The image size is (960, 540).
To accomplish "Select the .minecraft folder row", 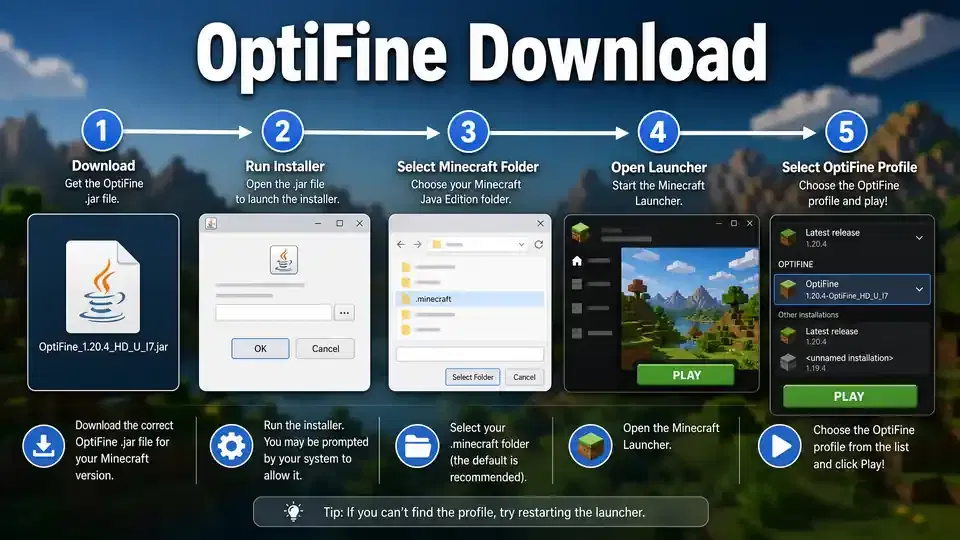I will [470, 299].
